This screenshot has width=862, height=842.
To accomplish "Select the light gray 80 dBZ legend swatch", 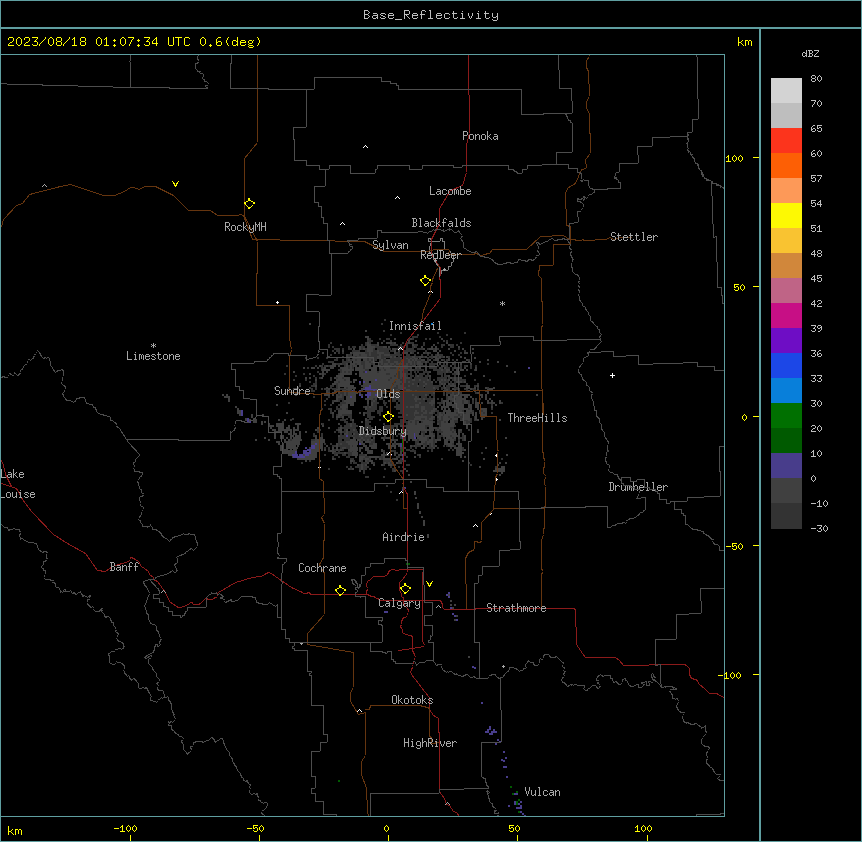I will (x=786, y=91).
